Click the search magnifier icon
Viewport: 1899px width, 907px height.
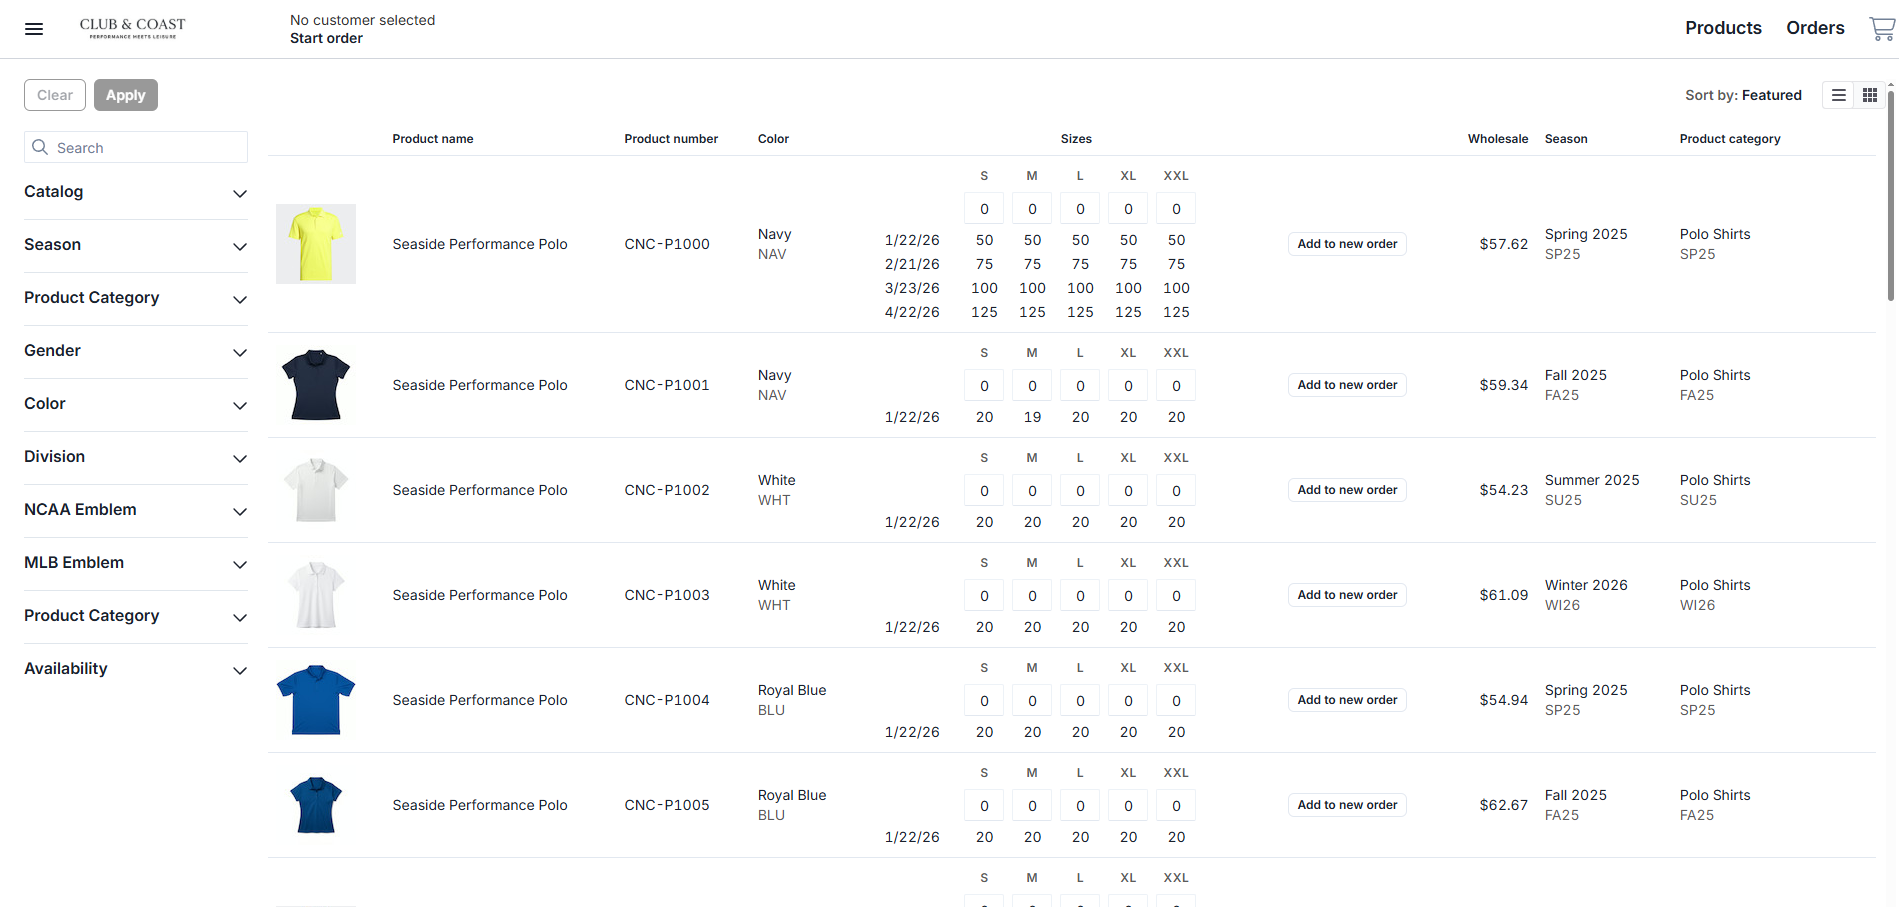click(x=40, y=147)
